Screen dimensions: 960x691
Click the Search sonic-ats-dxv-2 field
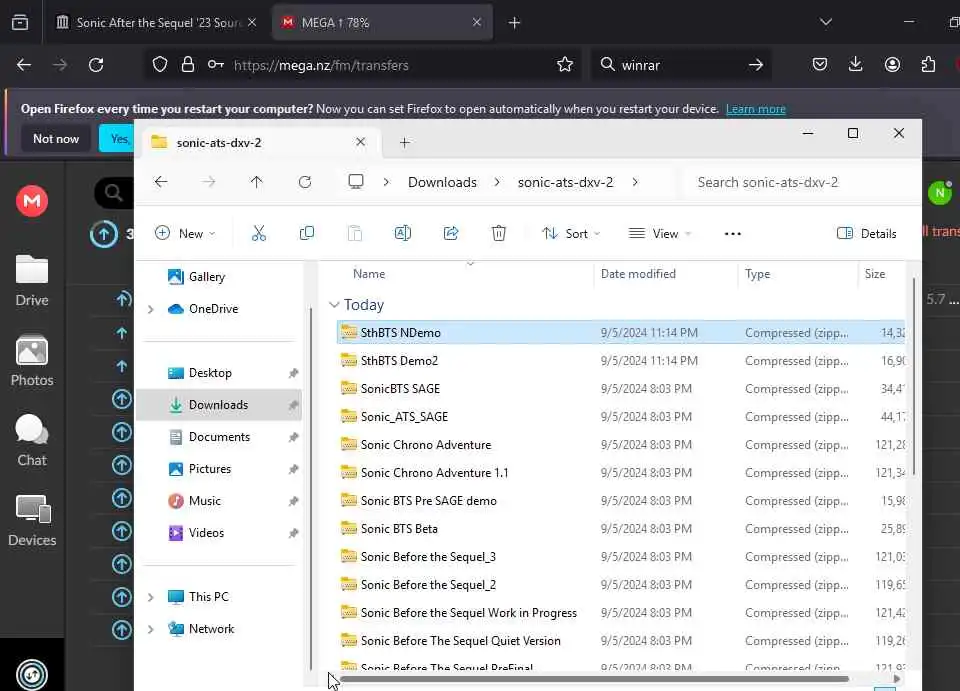coord(797,182)
